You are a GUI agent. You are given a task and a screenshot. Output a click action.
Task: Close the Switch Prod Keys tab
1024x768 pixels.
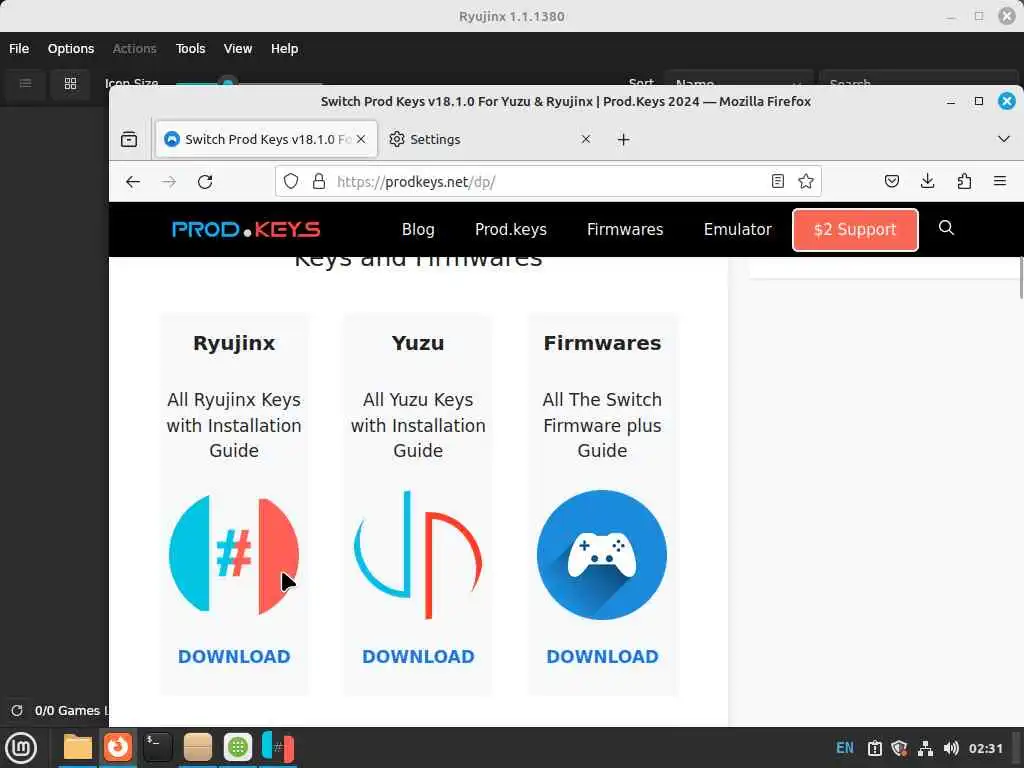pyautogui.click(x=361, y=139)
